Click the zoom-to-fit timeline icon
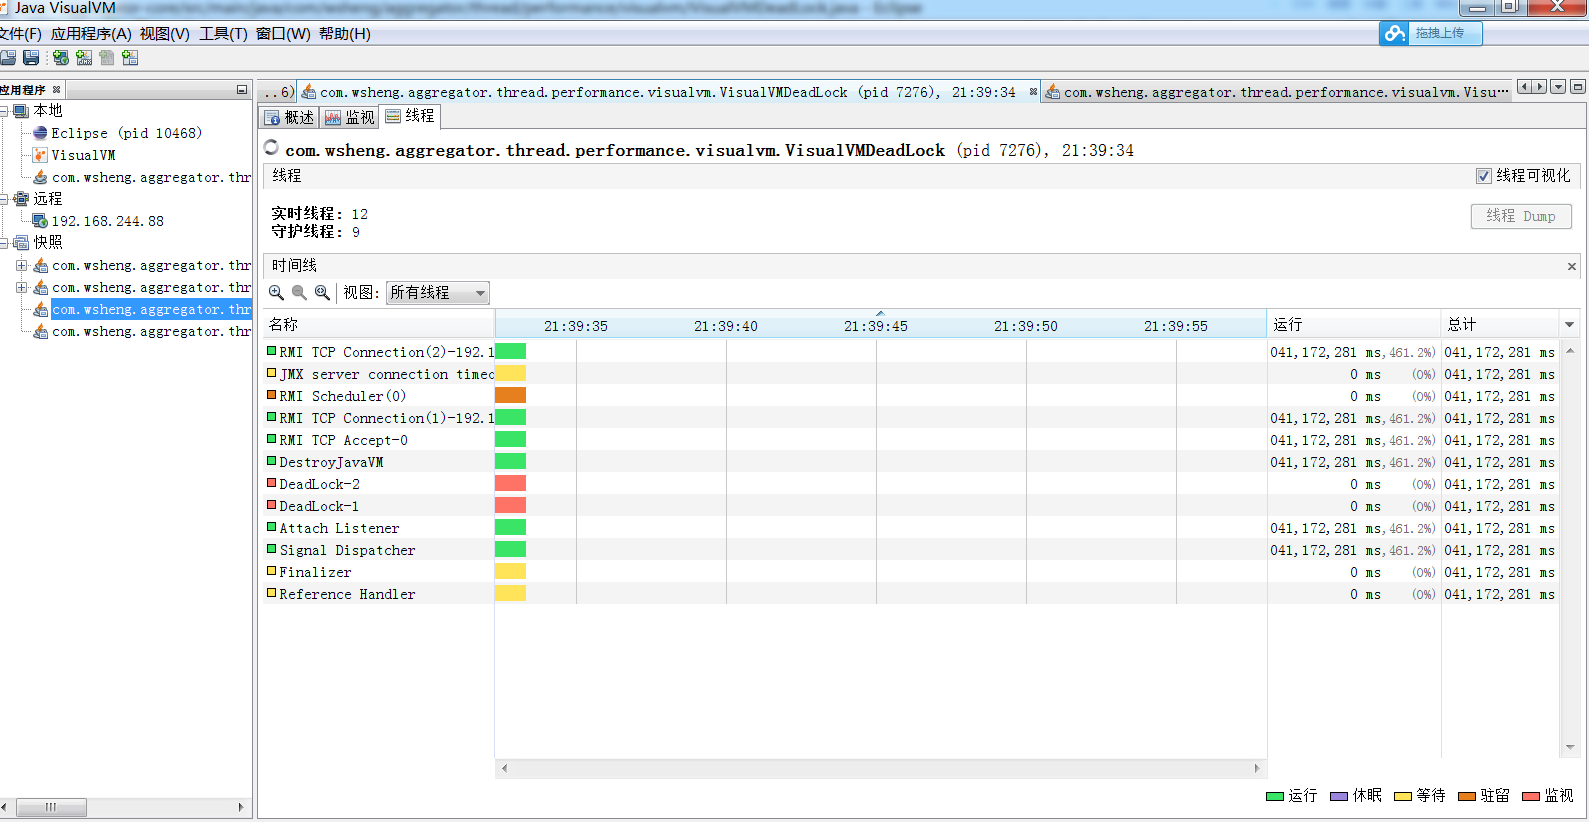Viewport: 1589px width, 822px height. coord(322,293)
